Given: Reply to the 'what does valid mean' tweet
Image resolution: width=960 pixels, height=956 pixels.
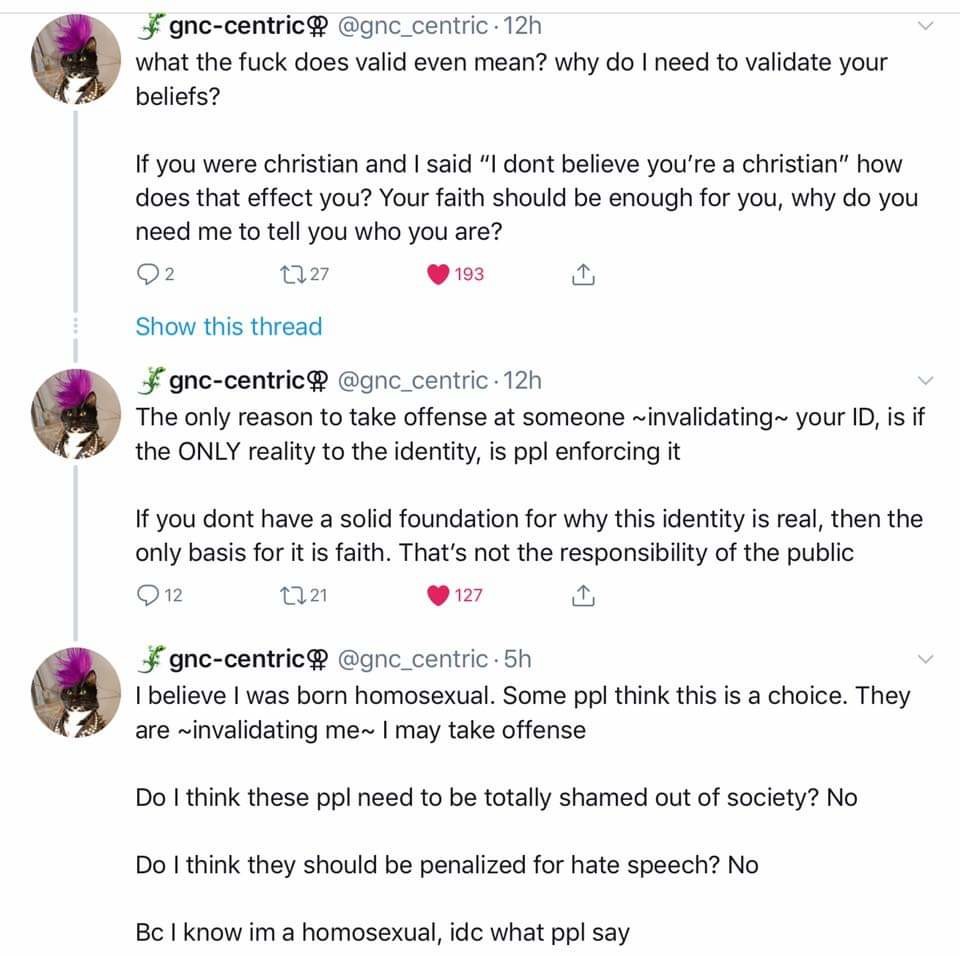Looking at the screenshot, I should pos(145,274).
